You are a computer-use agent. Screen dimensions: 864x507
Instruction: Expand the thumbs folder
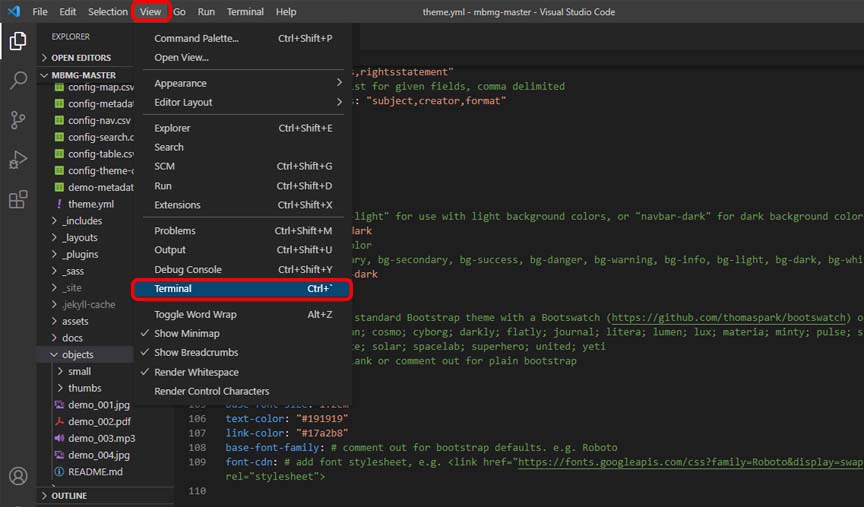pos(84,388)
